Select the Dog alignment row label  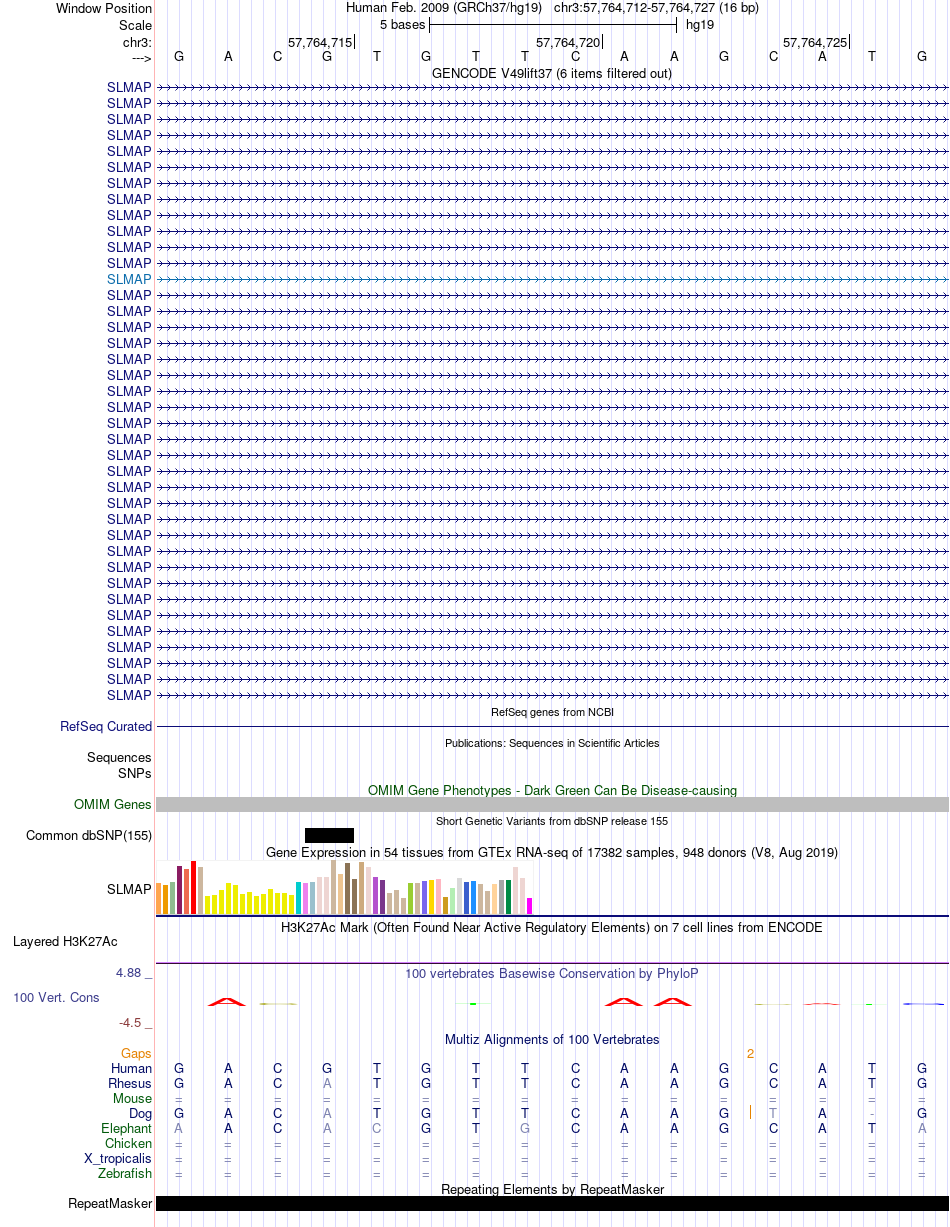point(140,1113)
